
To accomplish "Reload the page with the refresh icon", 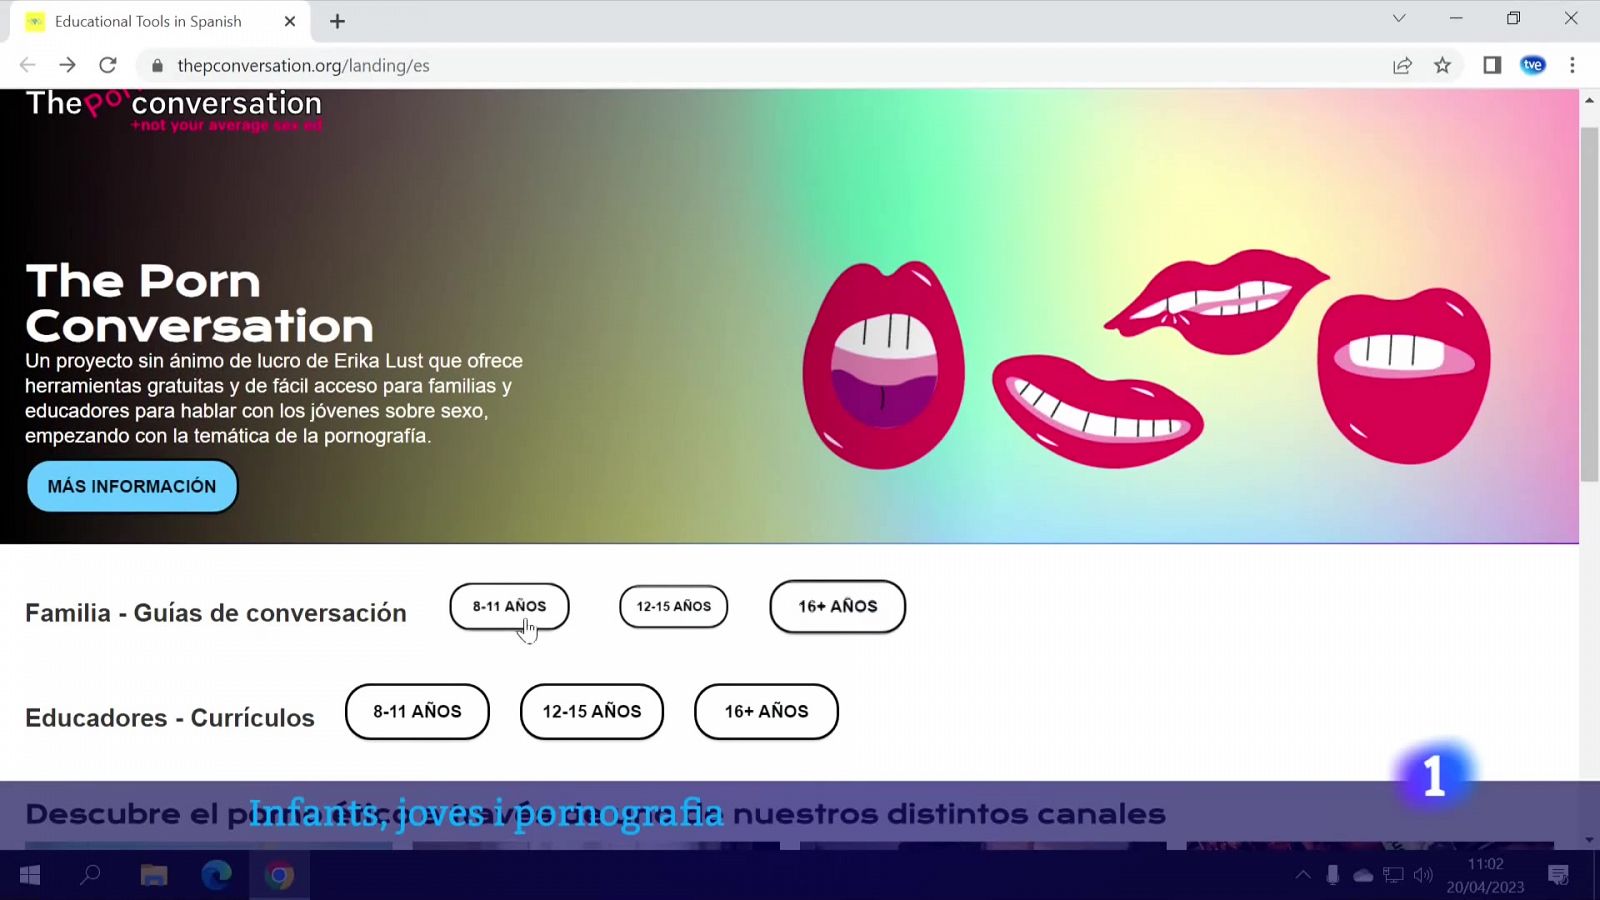I will (109, 65).
